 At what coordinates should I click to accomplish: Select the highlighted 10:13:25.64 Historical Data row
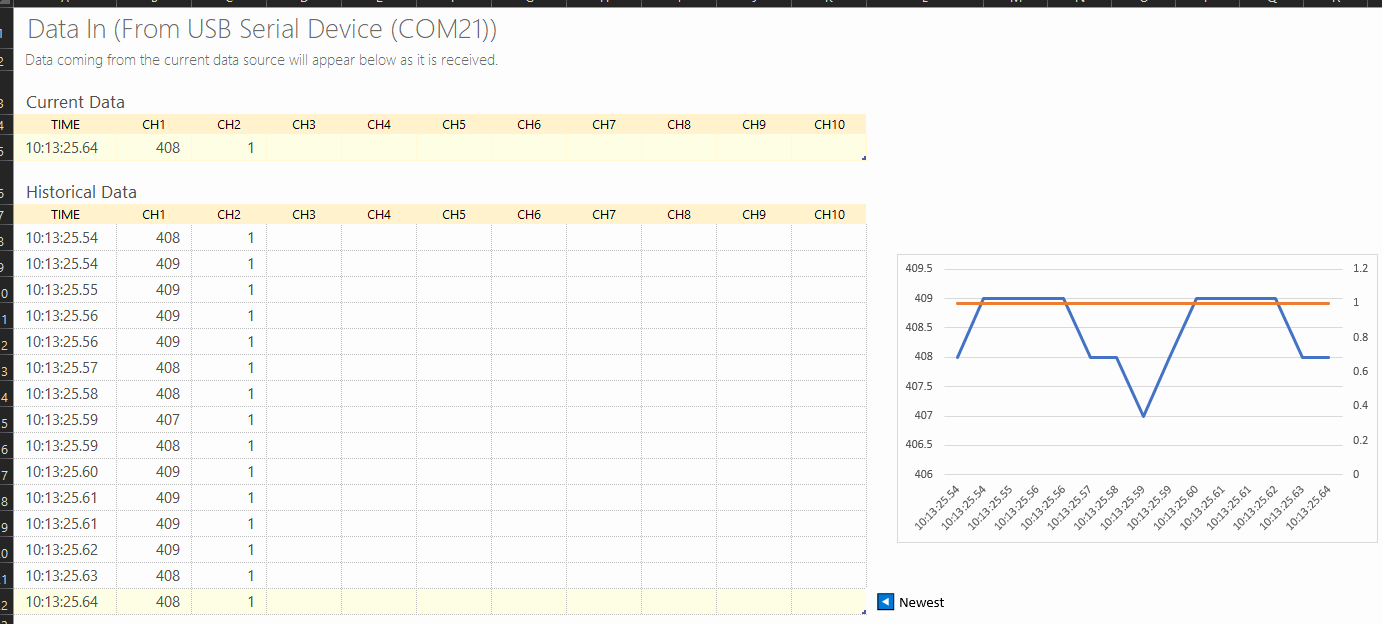pos(64,601)
